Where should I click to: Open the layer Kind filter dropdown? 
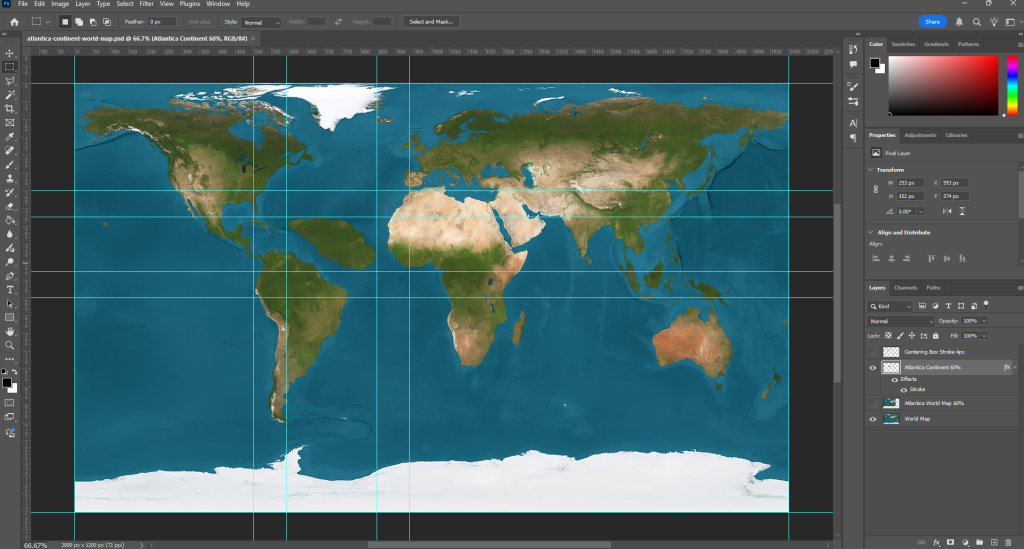click(890, 306)
